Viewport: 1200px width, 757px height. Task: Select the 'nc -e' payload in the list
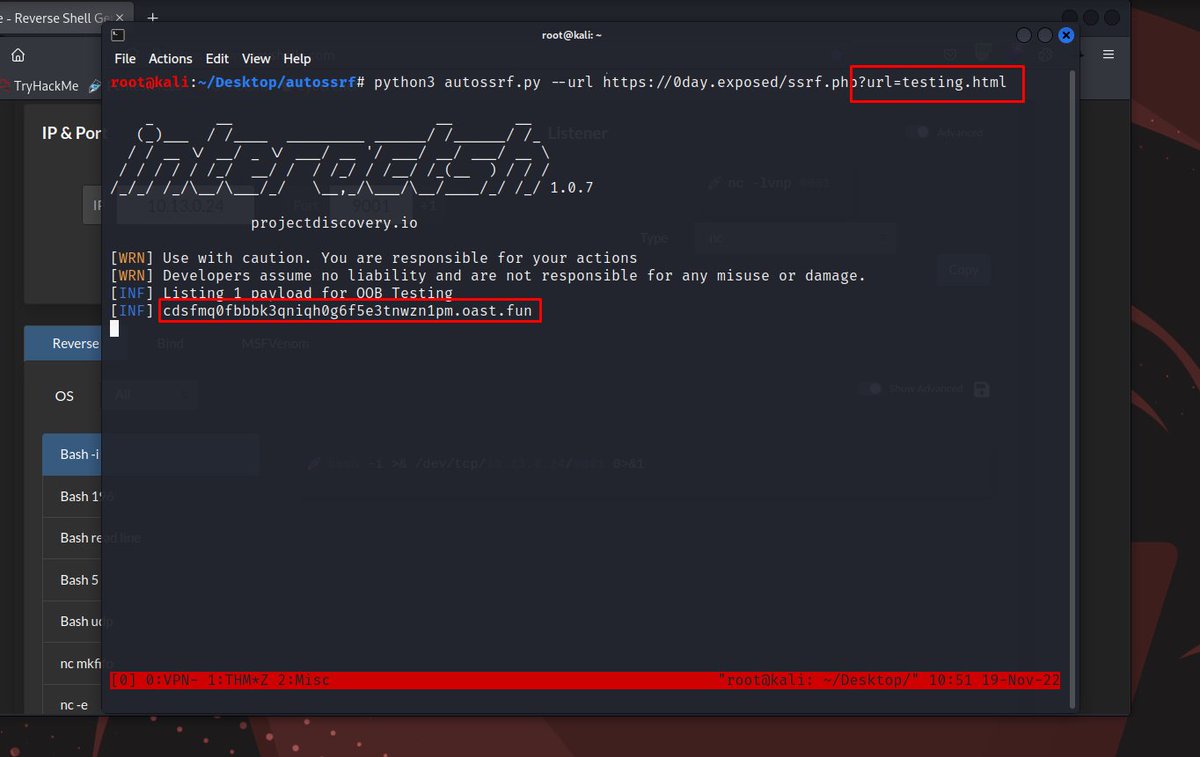click(x=75, y=705)
